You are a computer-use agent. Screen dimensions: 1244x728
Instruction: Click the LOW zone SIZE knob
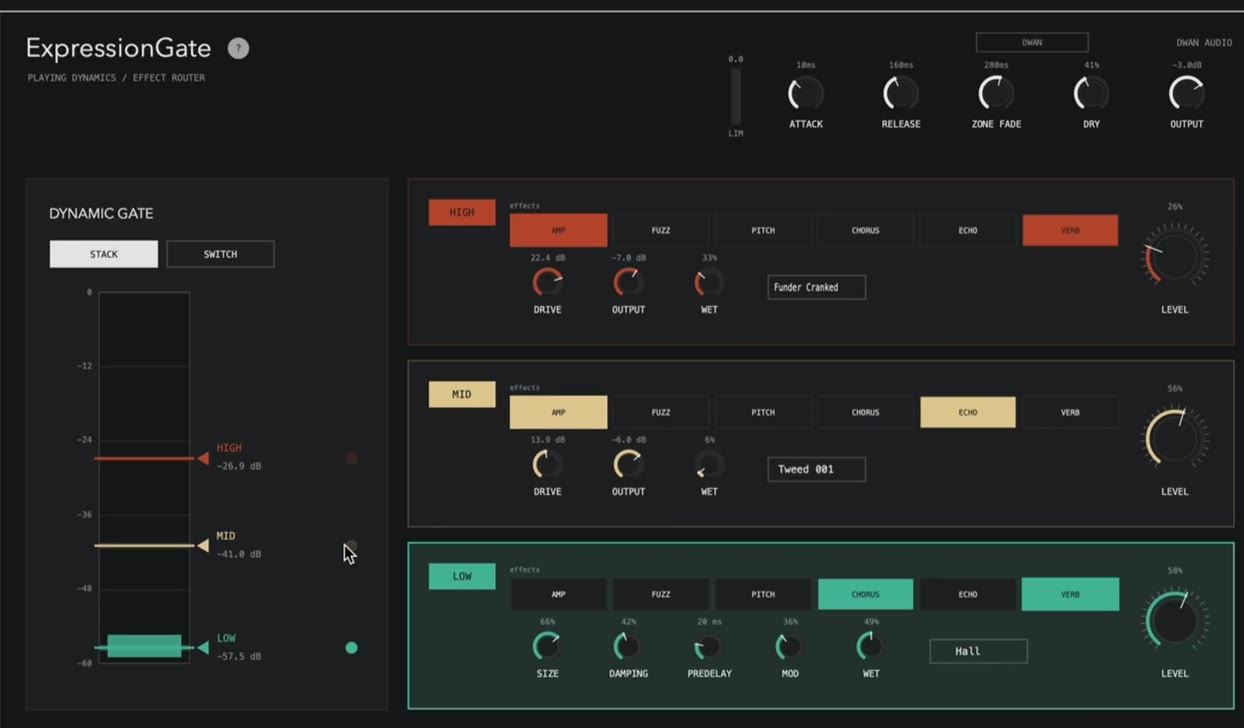pos(547,647)
